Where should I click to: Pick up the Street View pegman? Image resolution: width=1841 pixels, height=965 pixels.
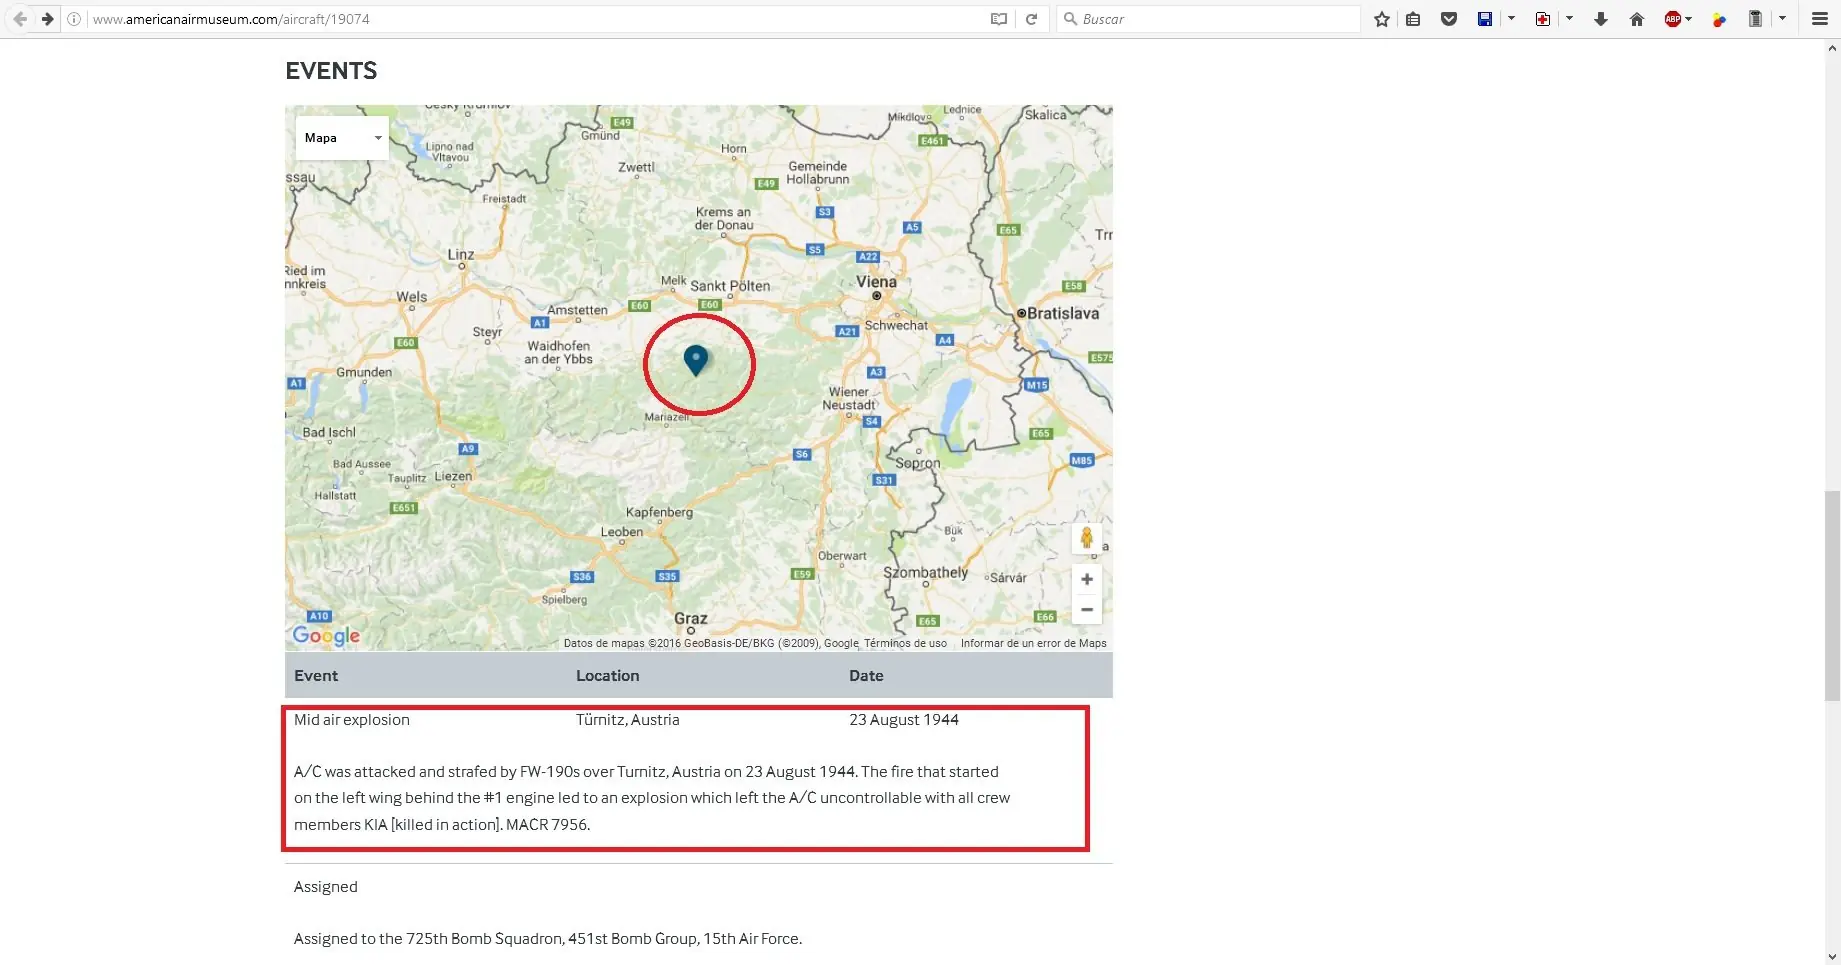(x=1087, y=538)
